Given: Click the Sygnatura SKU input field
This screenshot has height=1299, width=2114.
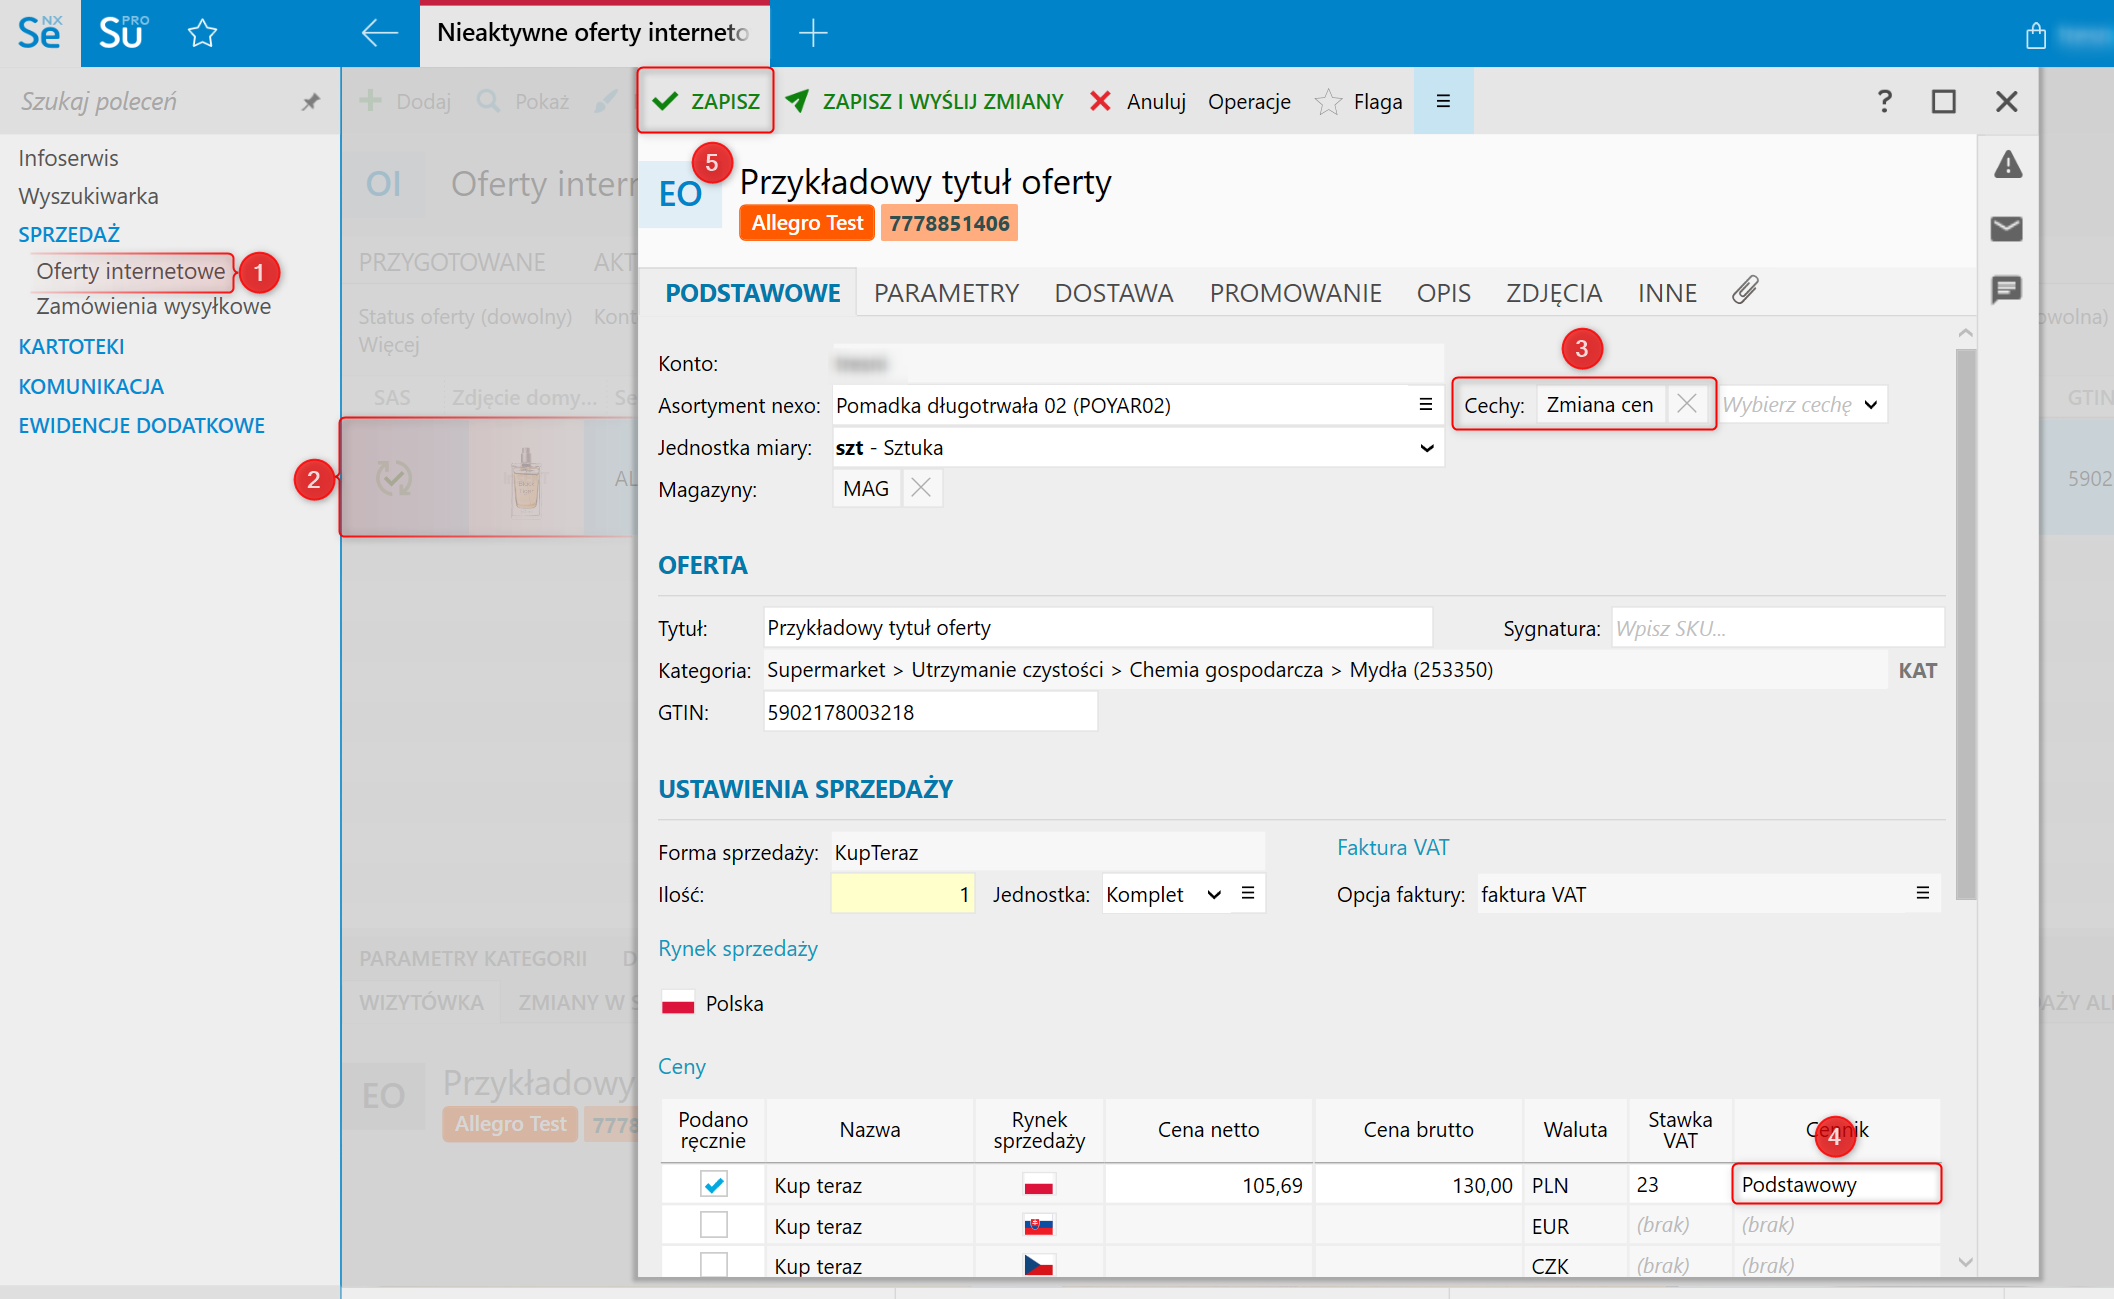Looking at the screenshot, I should pos(1776,628).
